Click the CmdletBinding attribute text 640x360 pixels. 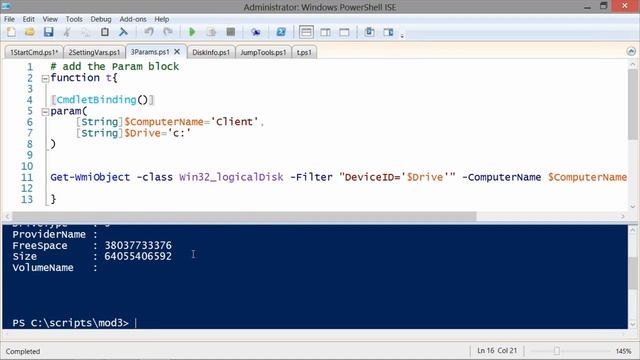point(96,100)
